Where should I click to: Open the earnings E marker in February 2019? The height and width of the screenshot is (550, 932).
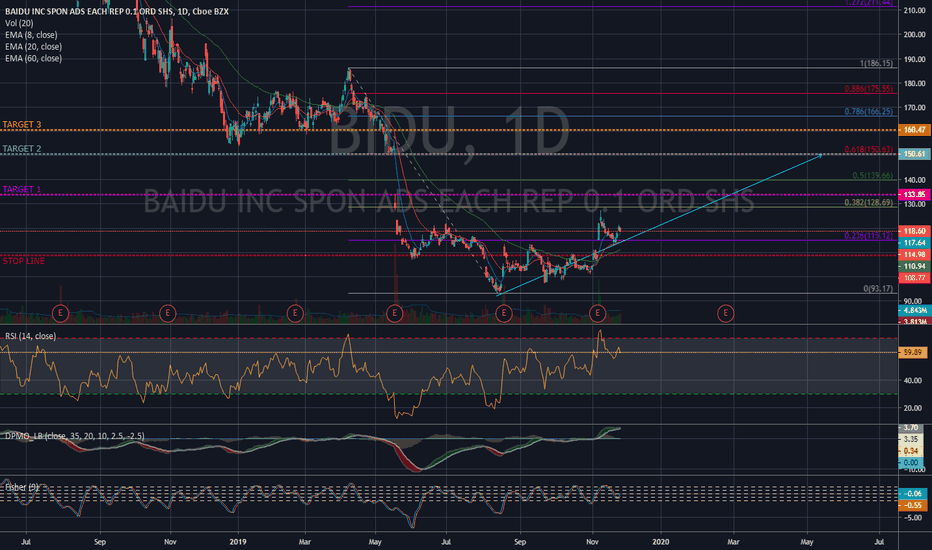pyautogui.click(x=295, y=313)
